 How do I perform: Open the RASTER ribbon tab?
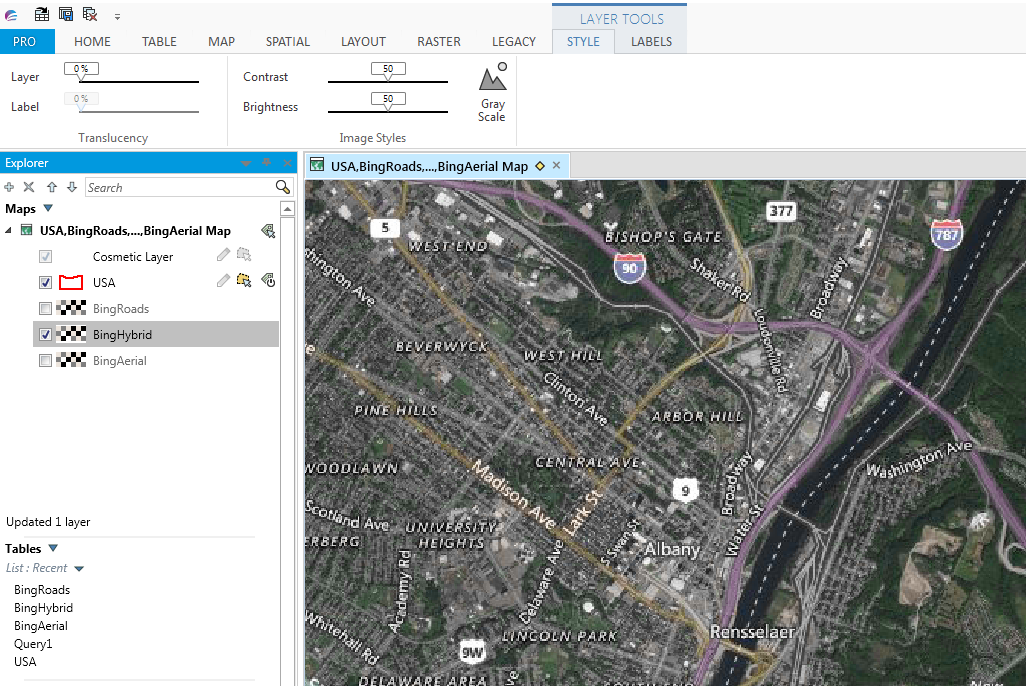(439, 42)
